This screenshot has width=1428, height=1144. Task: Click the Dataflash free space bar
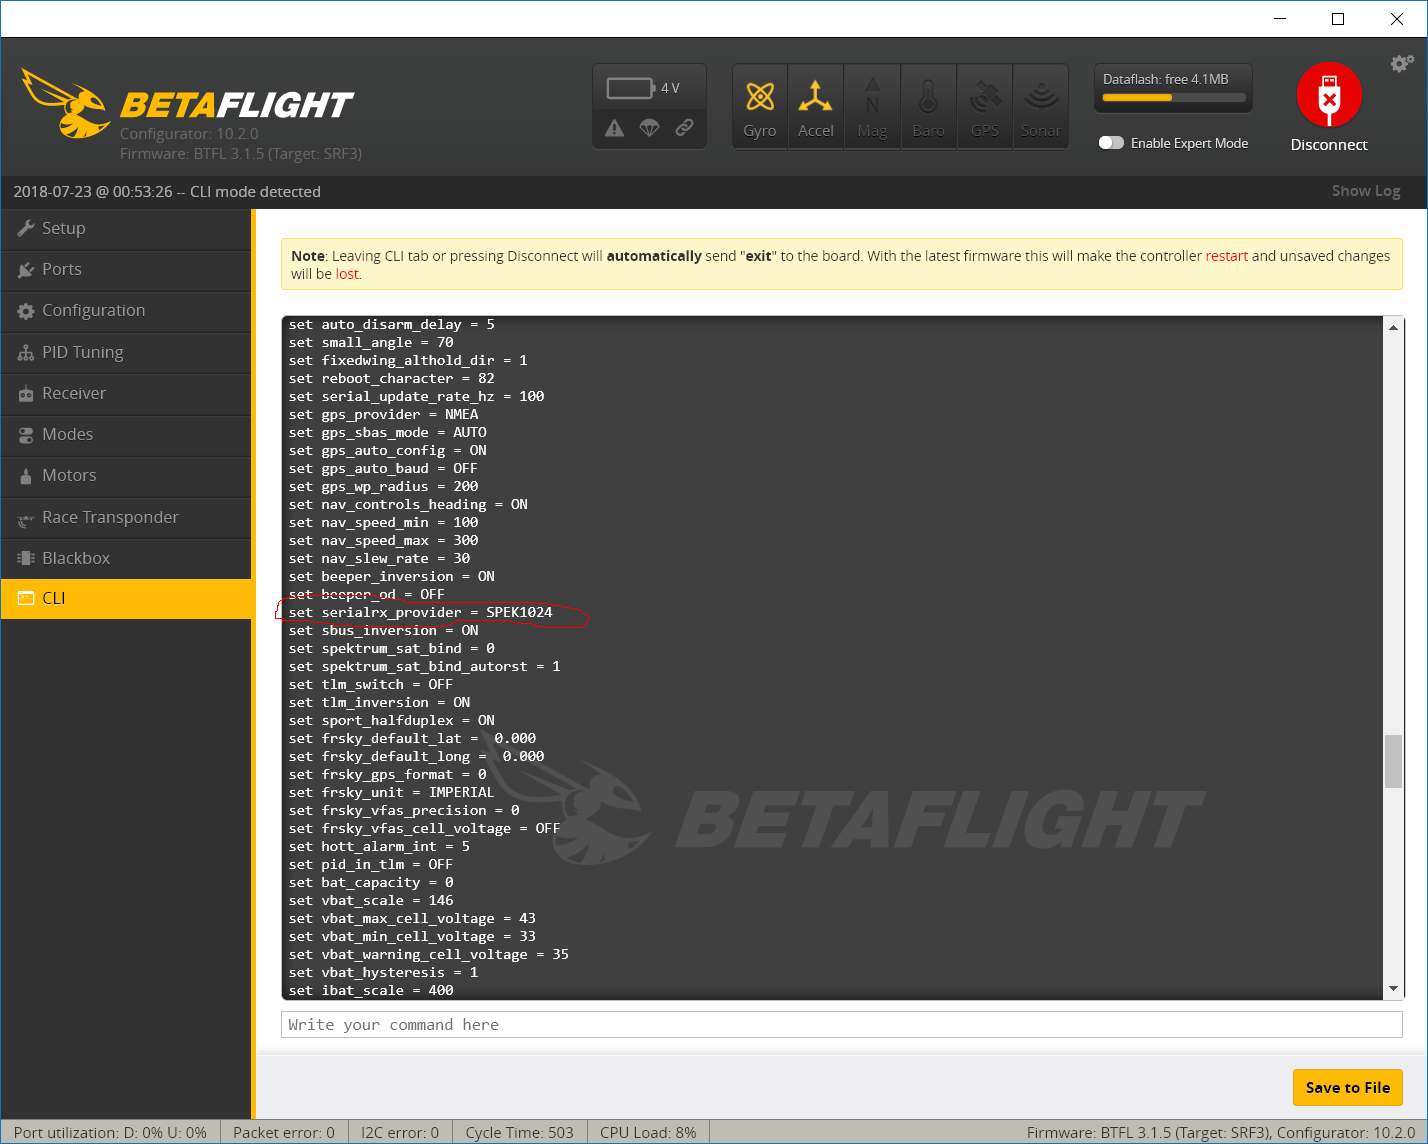coord(1174,98)
